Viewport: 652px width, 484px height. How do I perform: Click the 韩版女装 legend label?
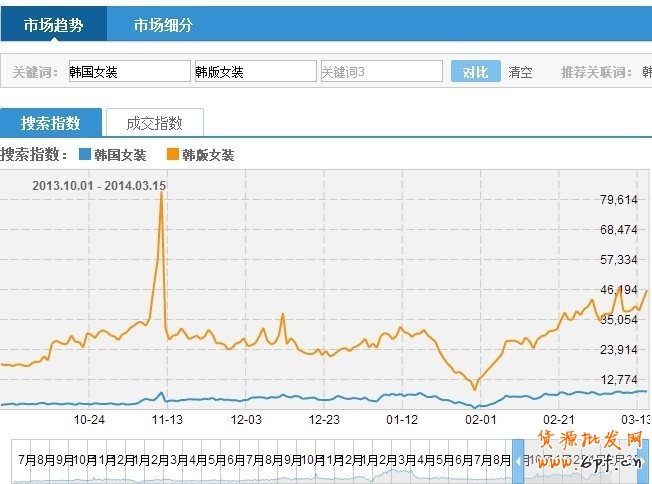pos(208,155)
